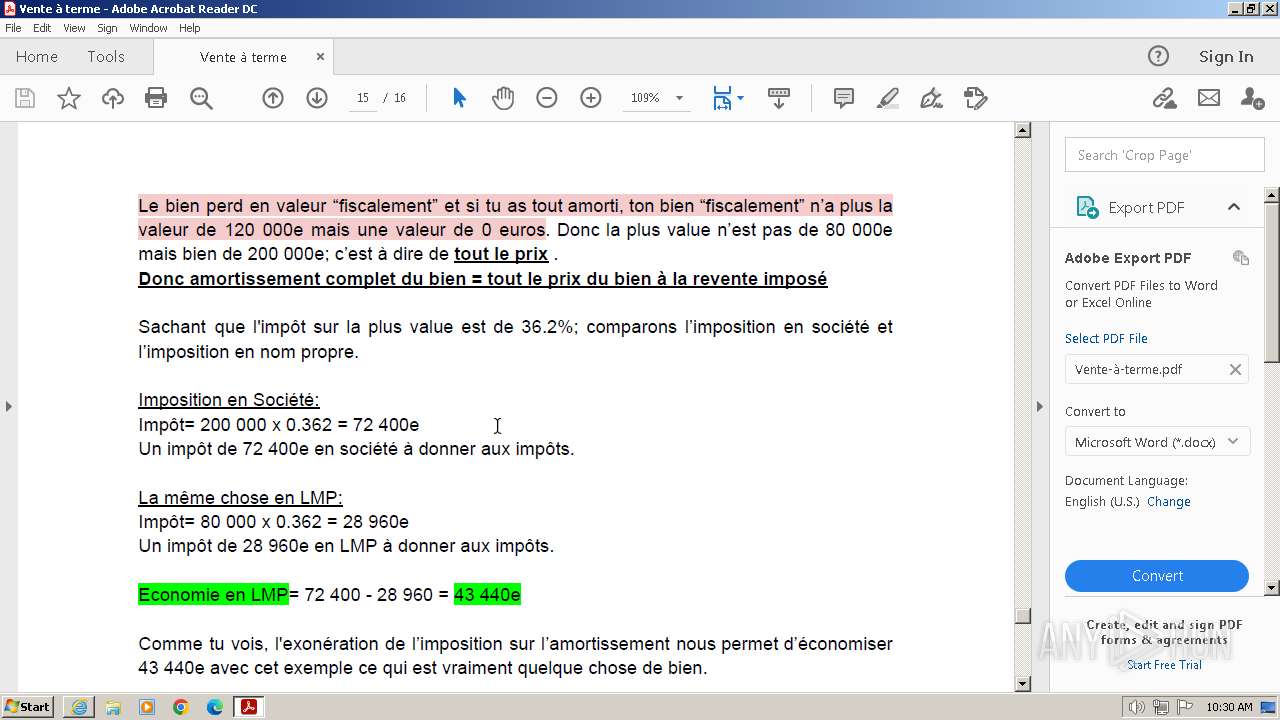Open the Sign menu

point(107,28)
